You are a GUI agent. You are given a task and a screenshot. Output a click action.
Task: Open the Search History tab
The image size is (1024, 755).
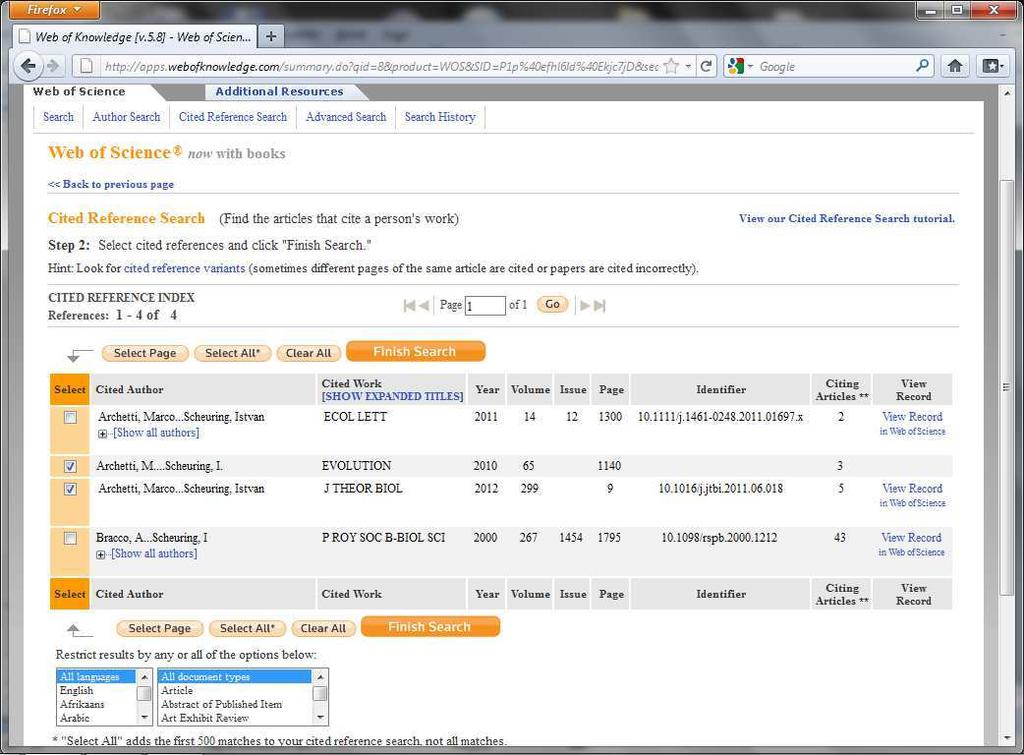pos(440,117)
